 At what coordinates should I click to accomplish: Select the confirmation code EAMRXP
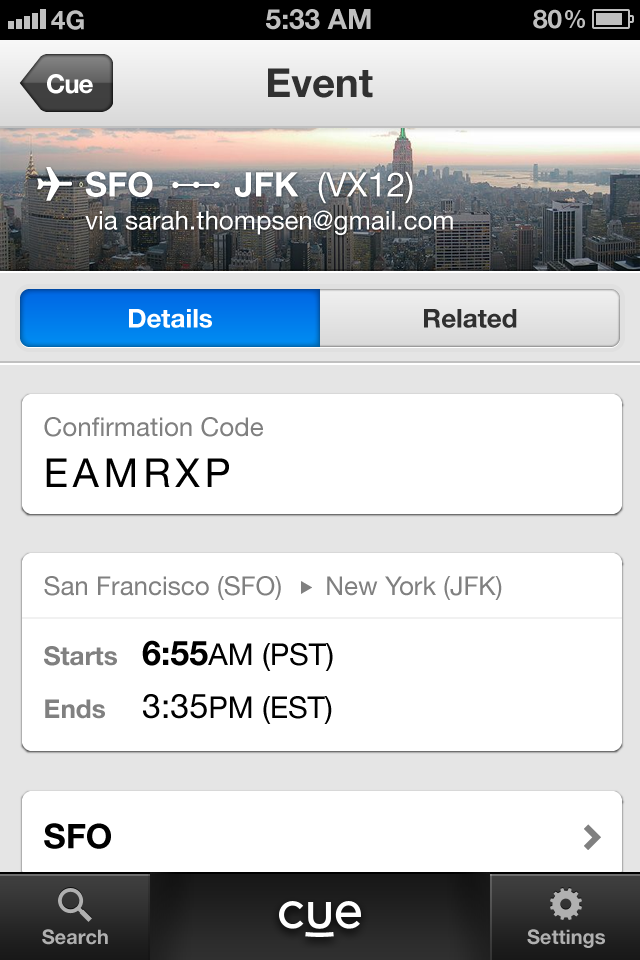click(x=138, y=474)
